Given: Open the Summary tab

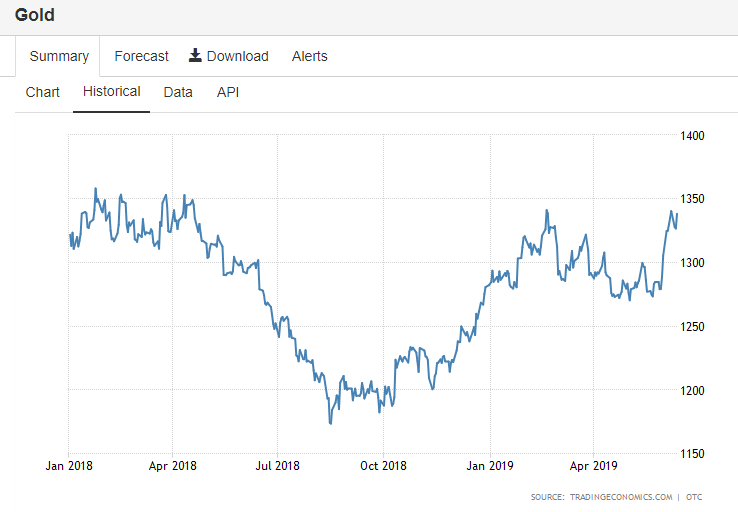Looking at the screenshot, I should pos(59,56).
